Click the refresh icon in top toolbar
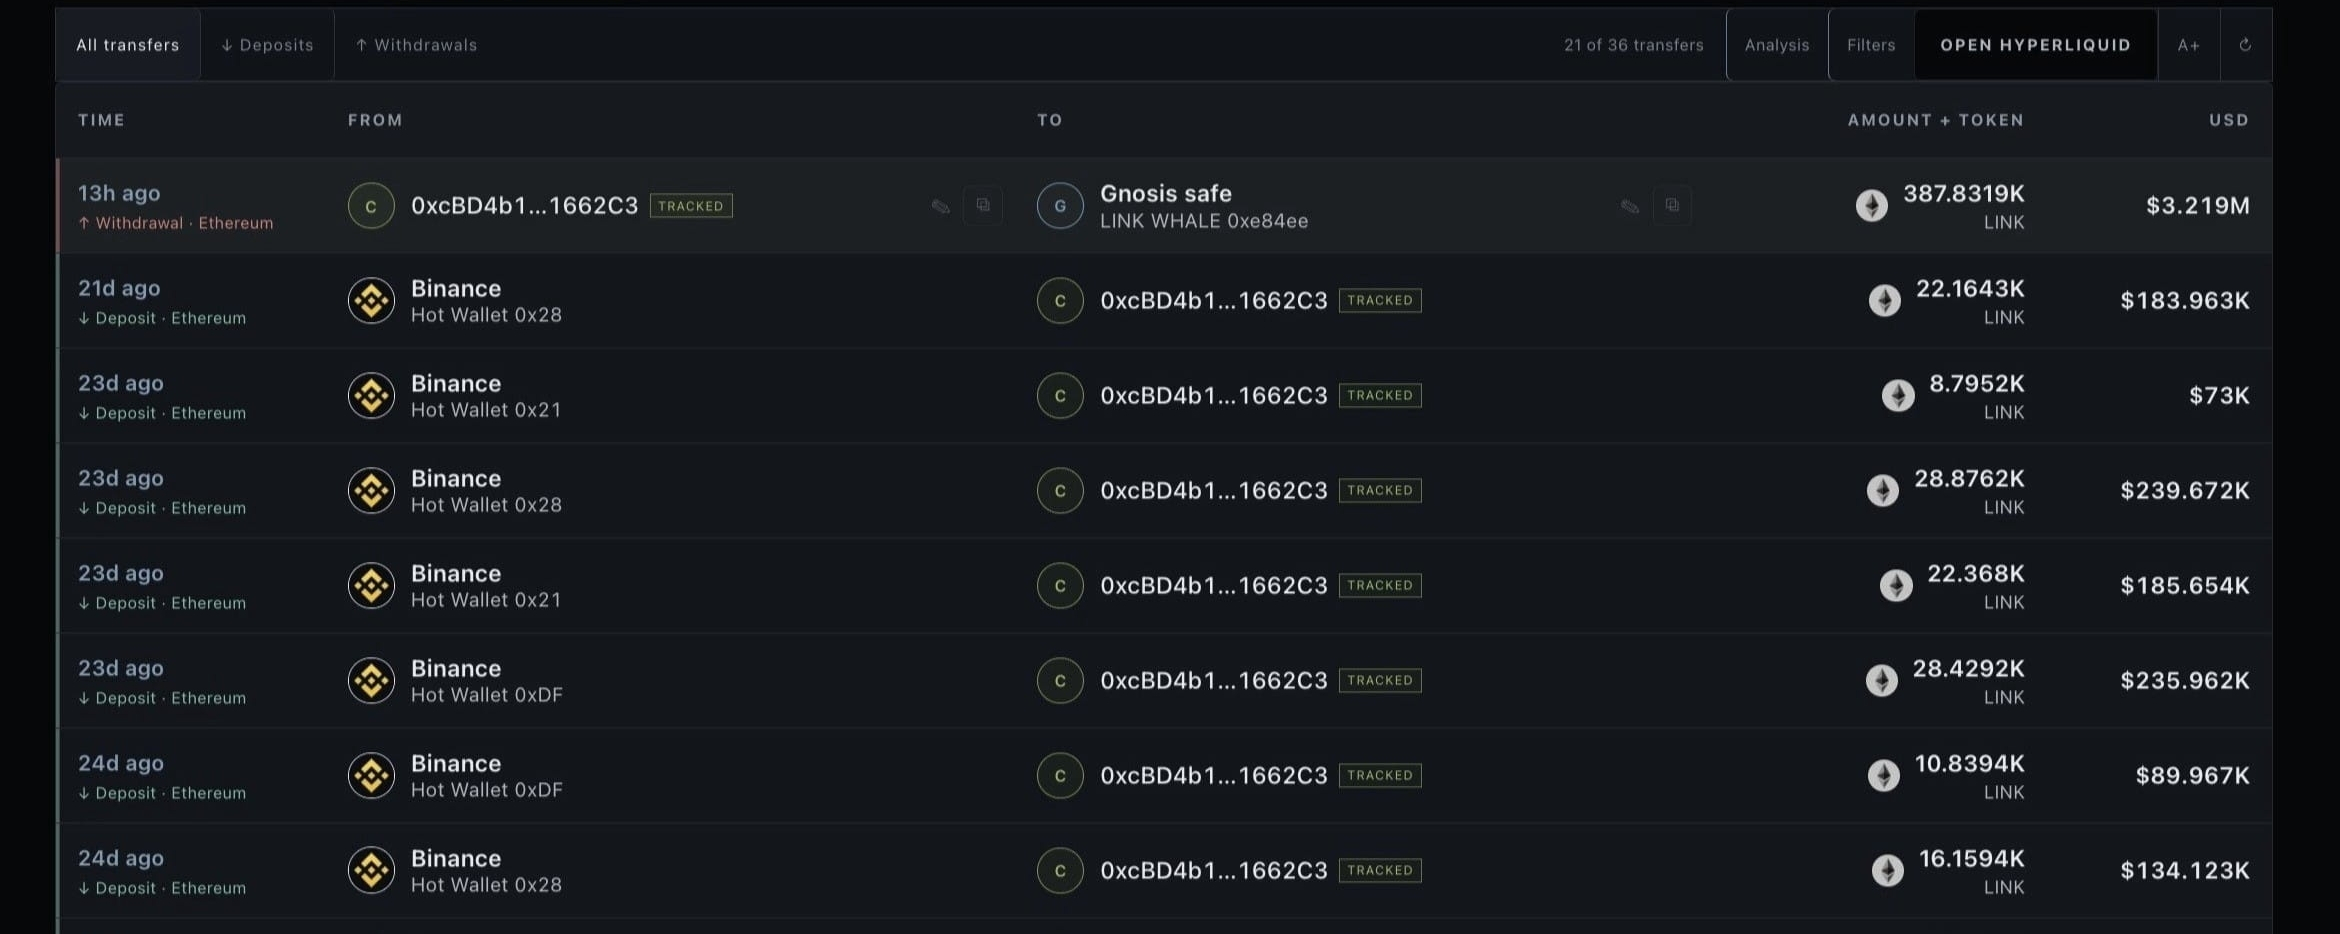This screenshot has height=934, width=2340. [x=2245, y=45]
